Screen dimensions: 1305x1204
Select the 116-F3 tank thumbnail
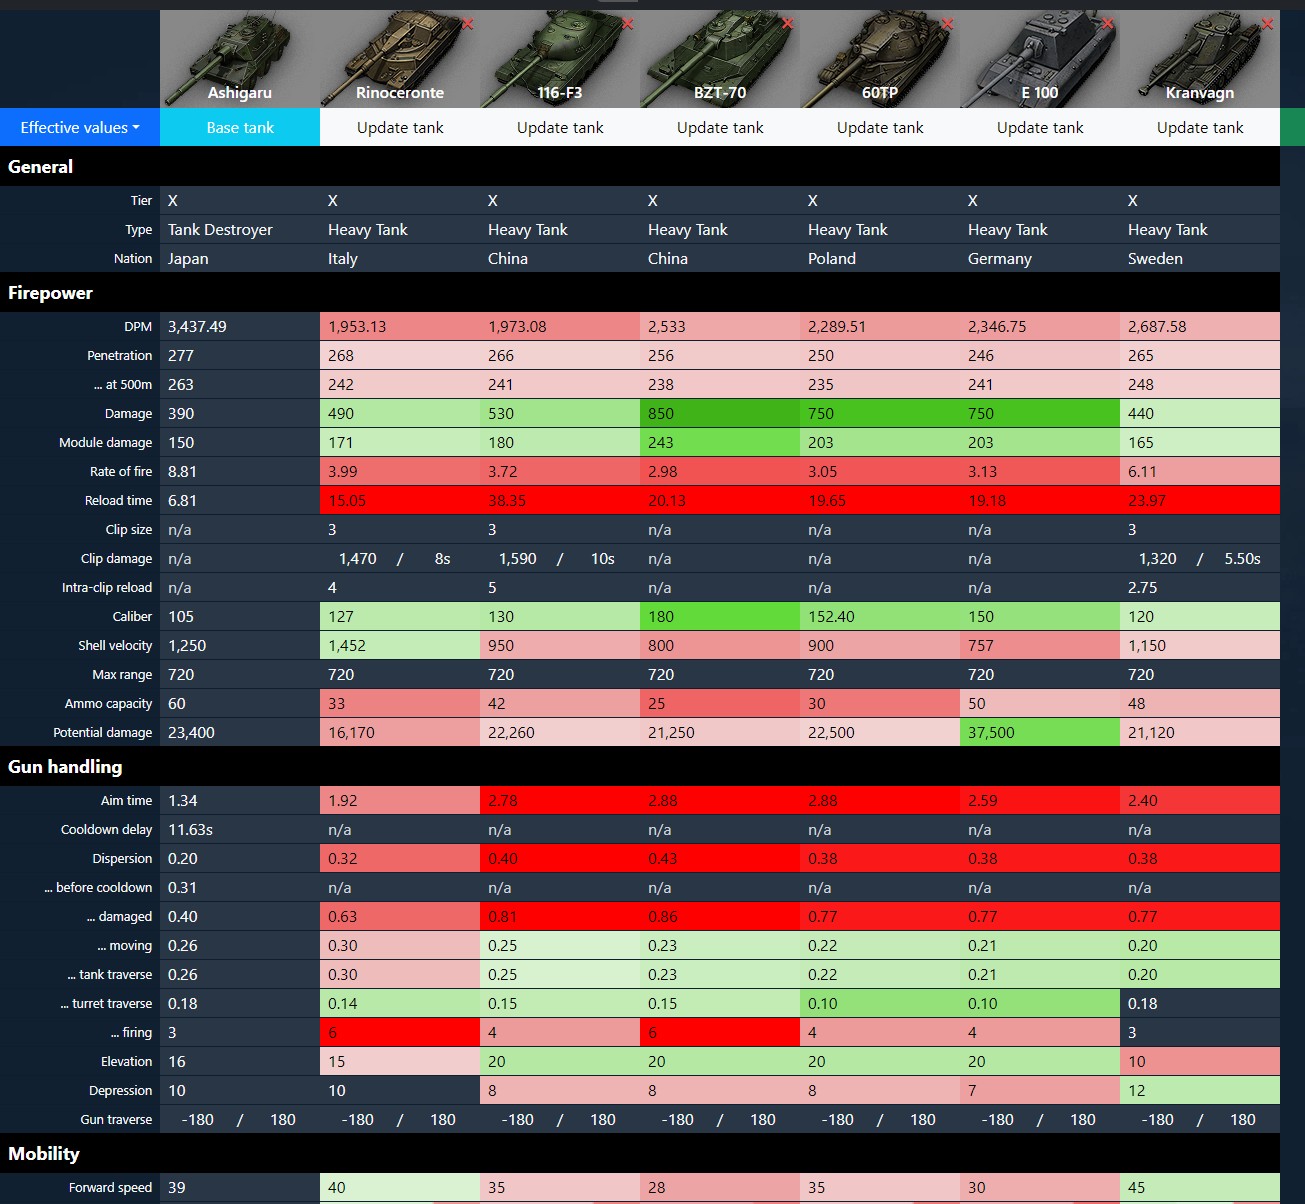tap(560, 59)
